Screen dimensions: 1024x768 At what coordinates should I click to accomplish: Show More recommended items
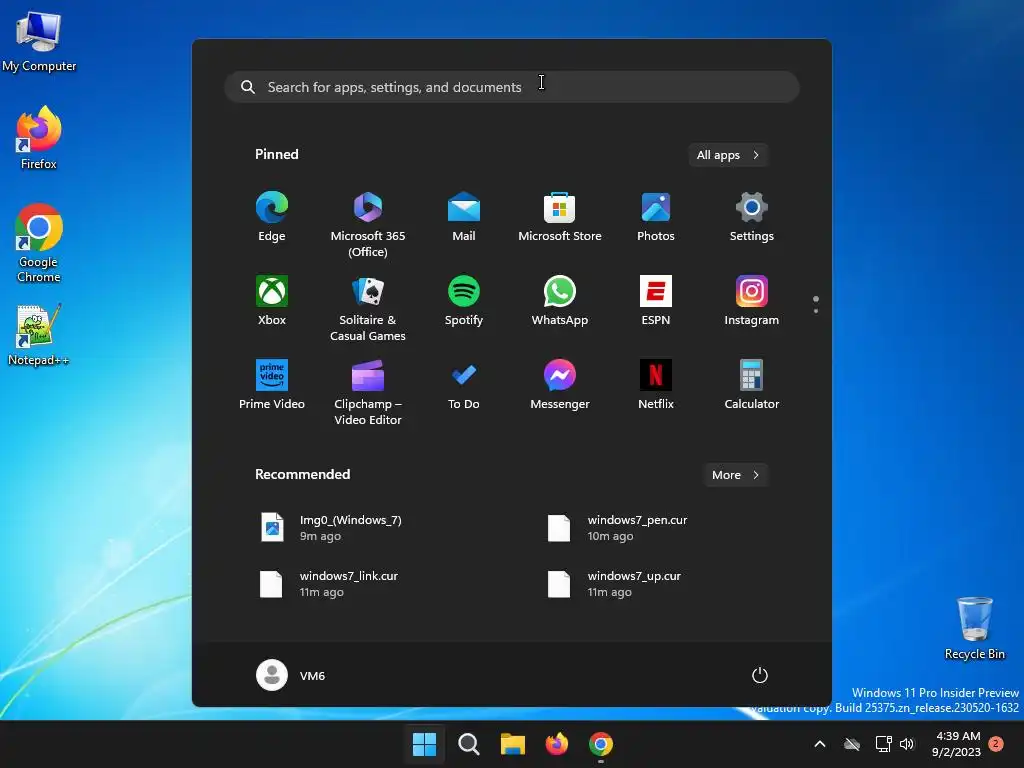coord(735,475)
